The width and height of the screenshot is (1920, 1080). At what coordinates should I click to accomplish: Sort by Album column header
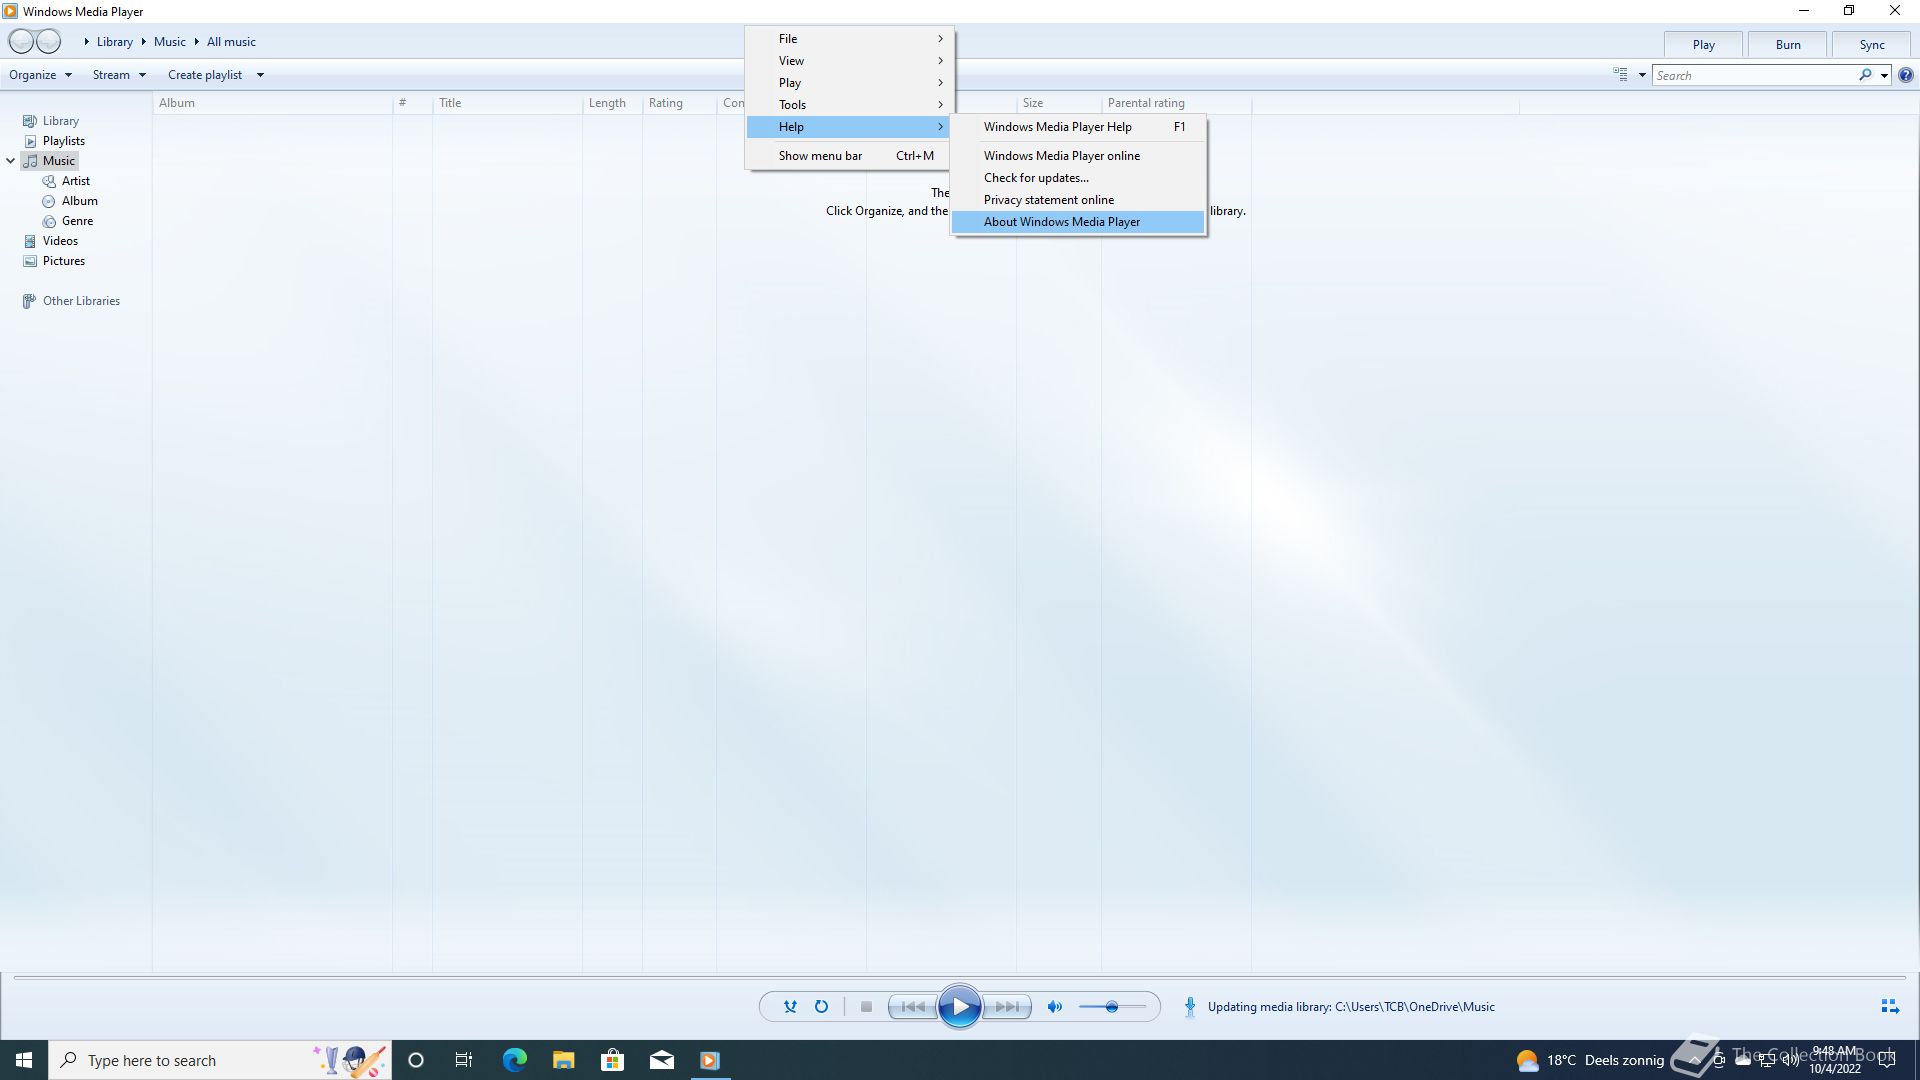(x=272, y=103)
